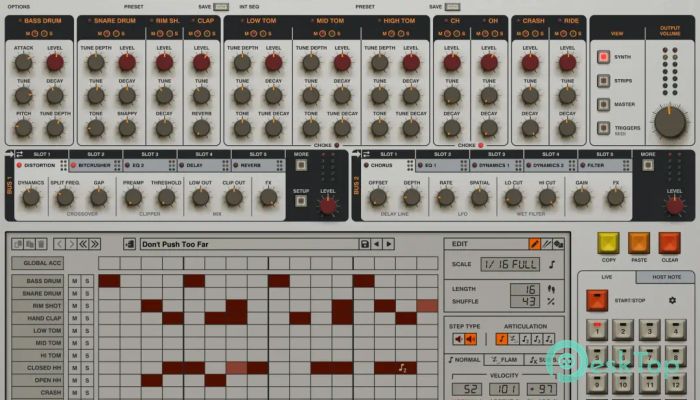700x400 pixels.
Task: Click the copy icon in sequencer toolbar
Action: pyautogui.click(x=18, y=244)
